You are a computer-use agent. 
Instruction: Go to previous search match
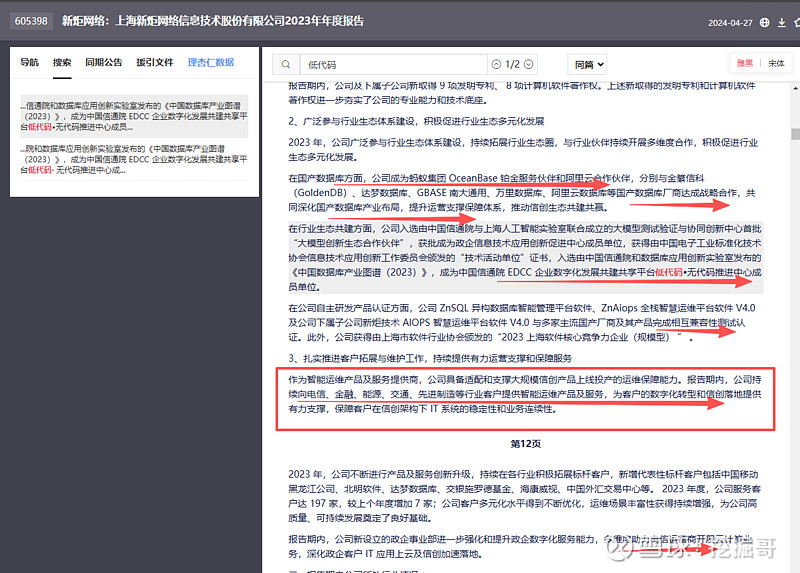click(496, 64)
